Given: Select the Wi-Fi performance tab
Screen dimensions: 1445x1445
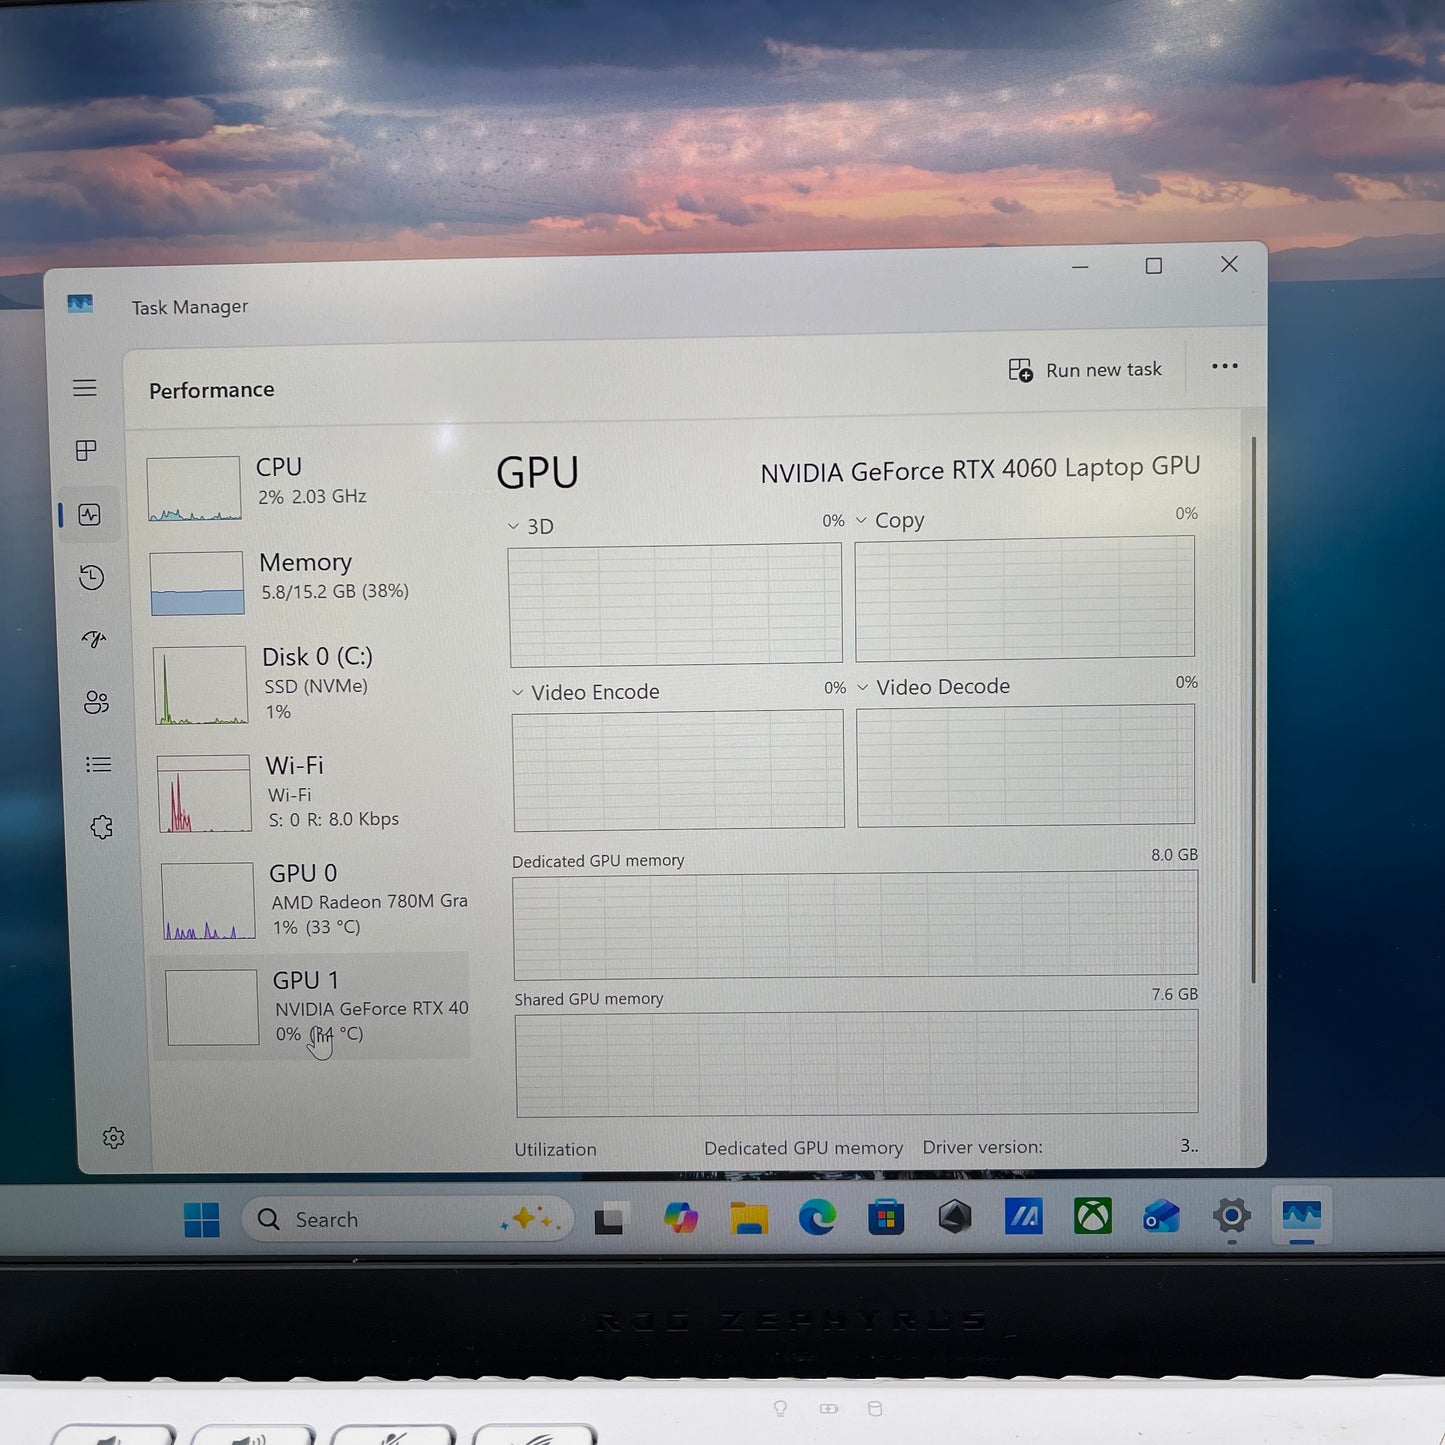Looking at the screenshot, I should pyautogui.click(x=300, y=790).
